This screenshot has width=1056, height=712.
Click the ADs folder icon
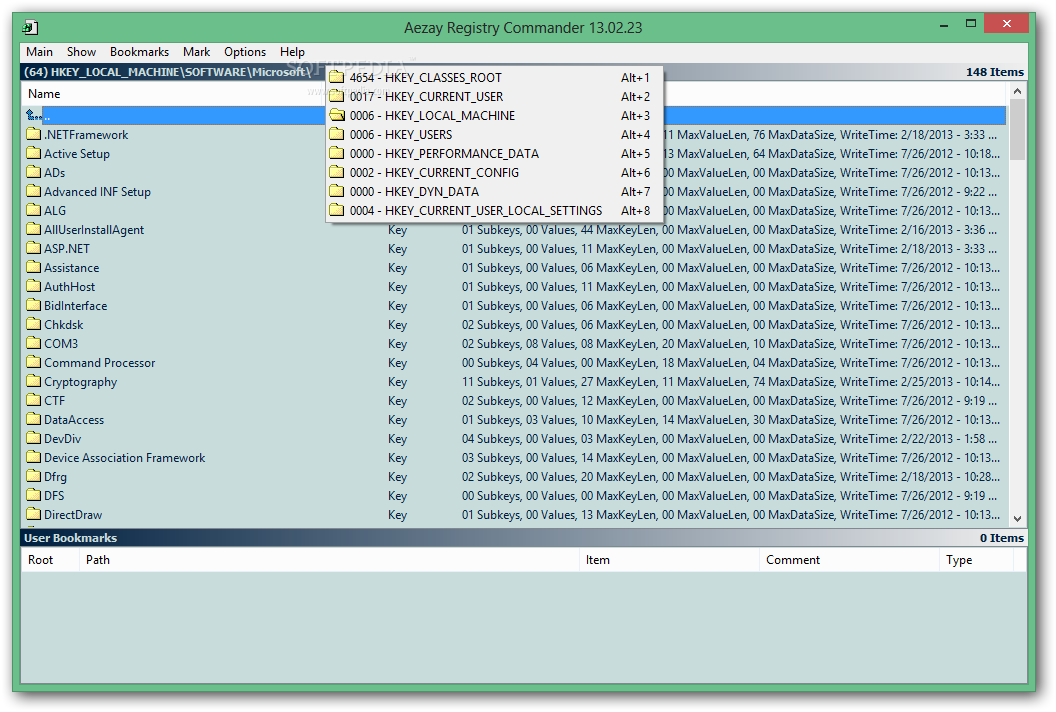(34, 172)
